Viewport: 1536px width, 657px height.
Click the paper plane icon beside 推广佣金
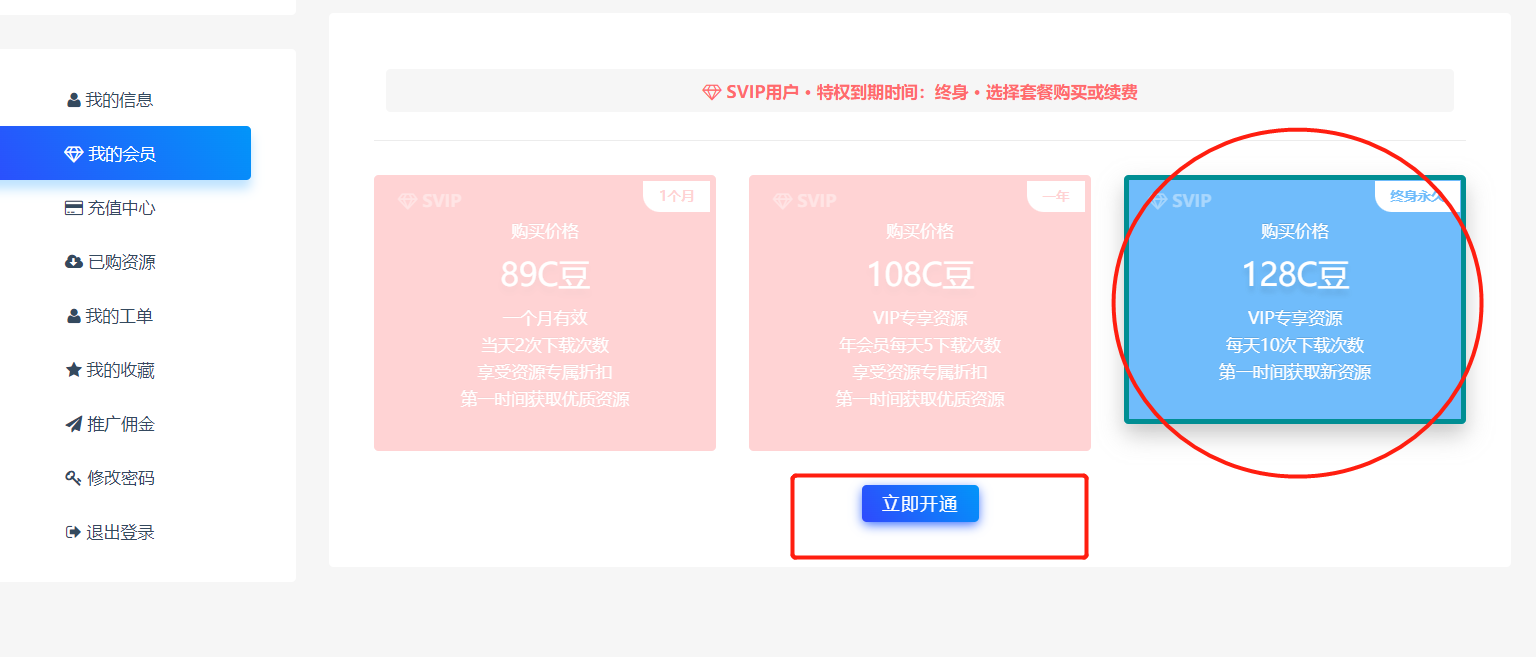pyautogui.click(x=73, y=424)
